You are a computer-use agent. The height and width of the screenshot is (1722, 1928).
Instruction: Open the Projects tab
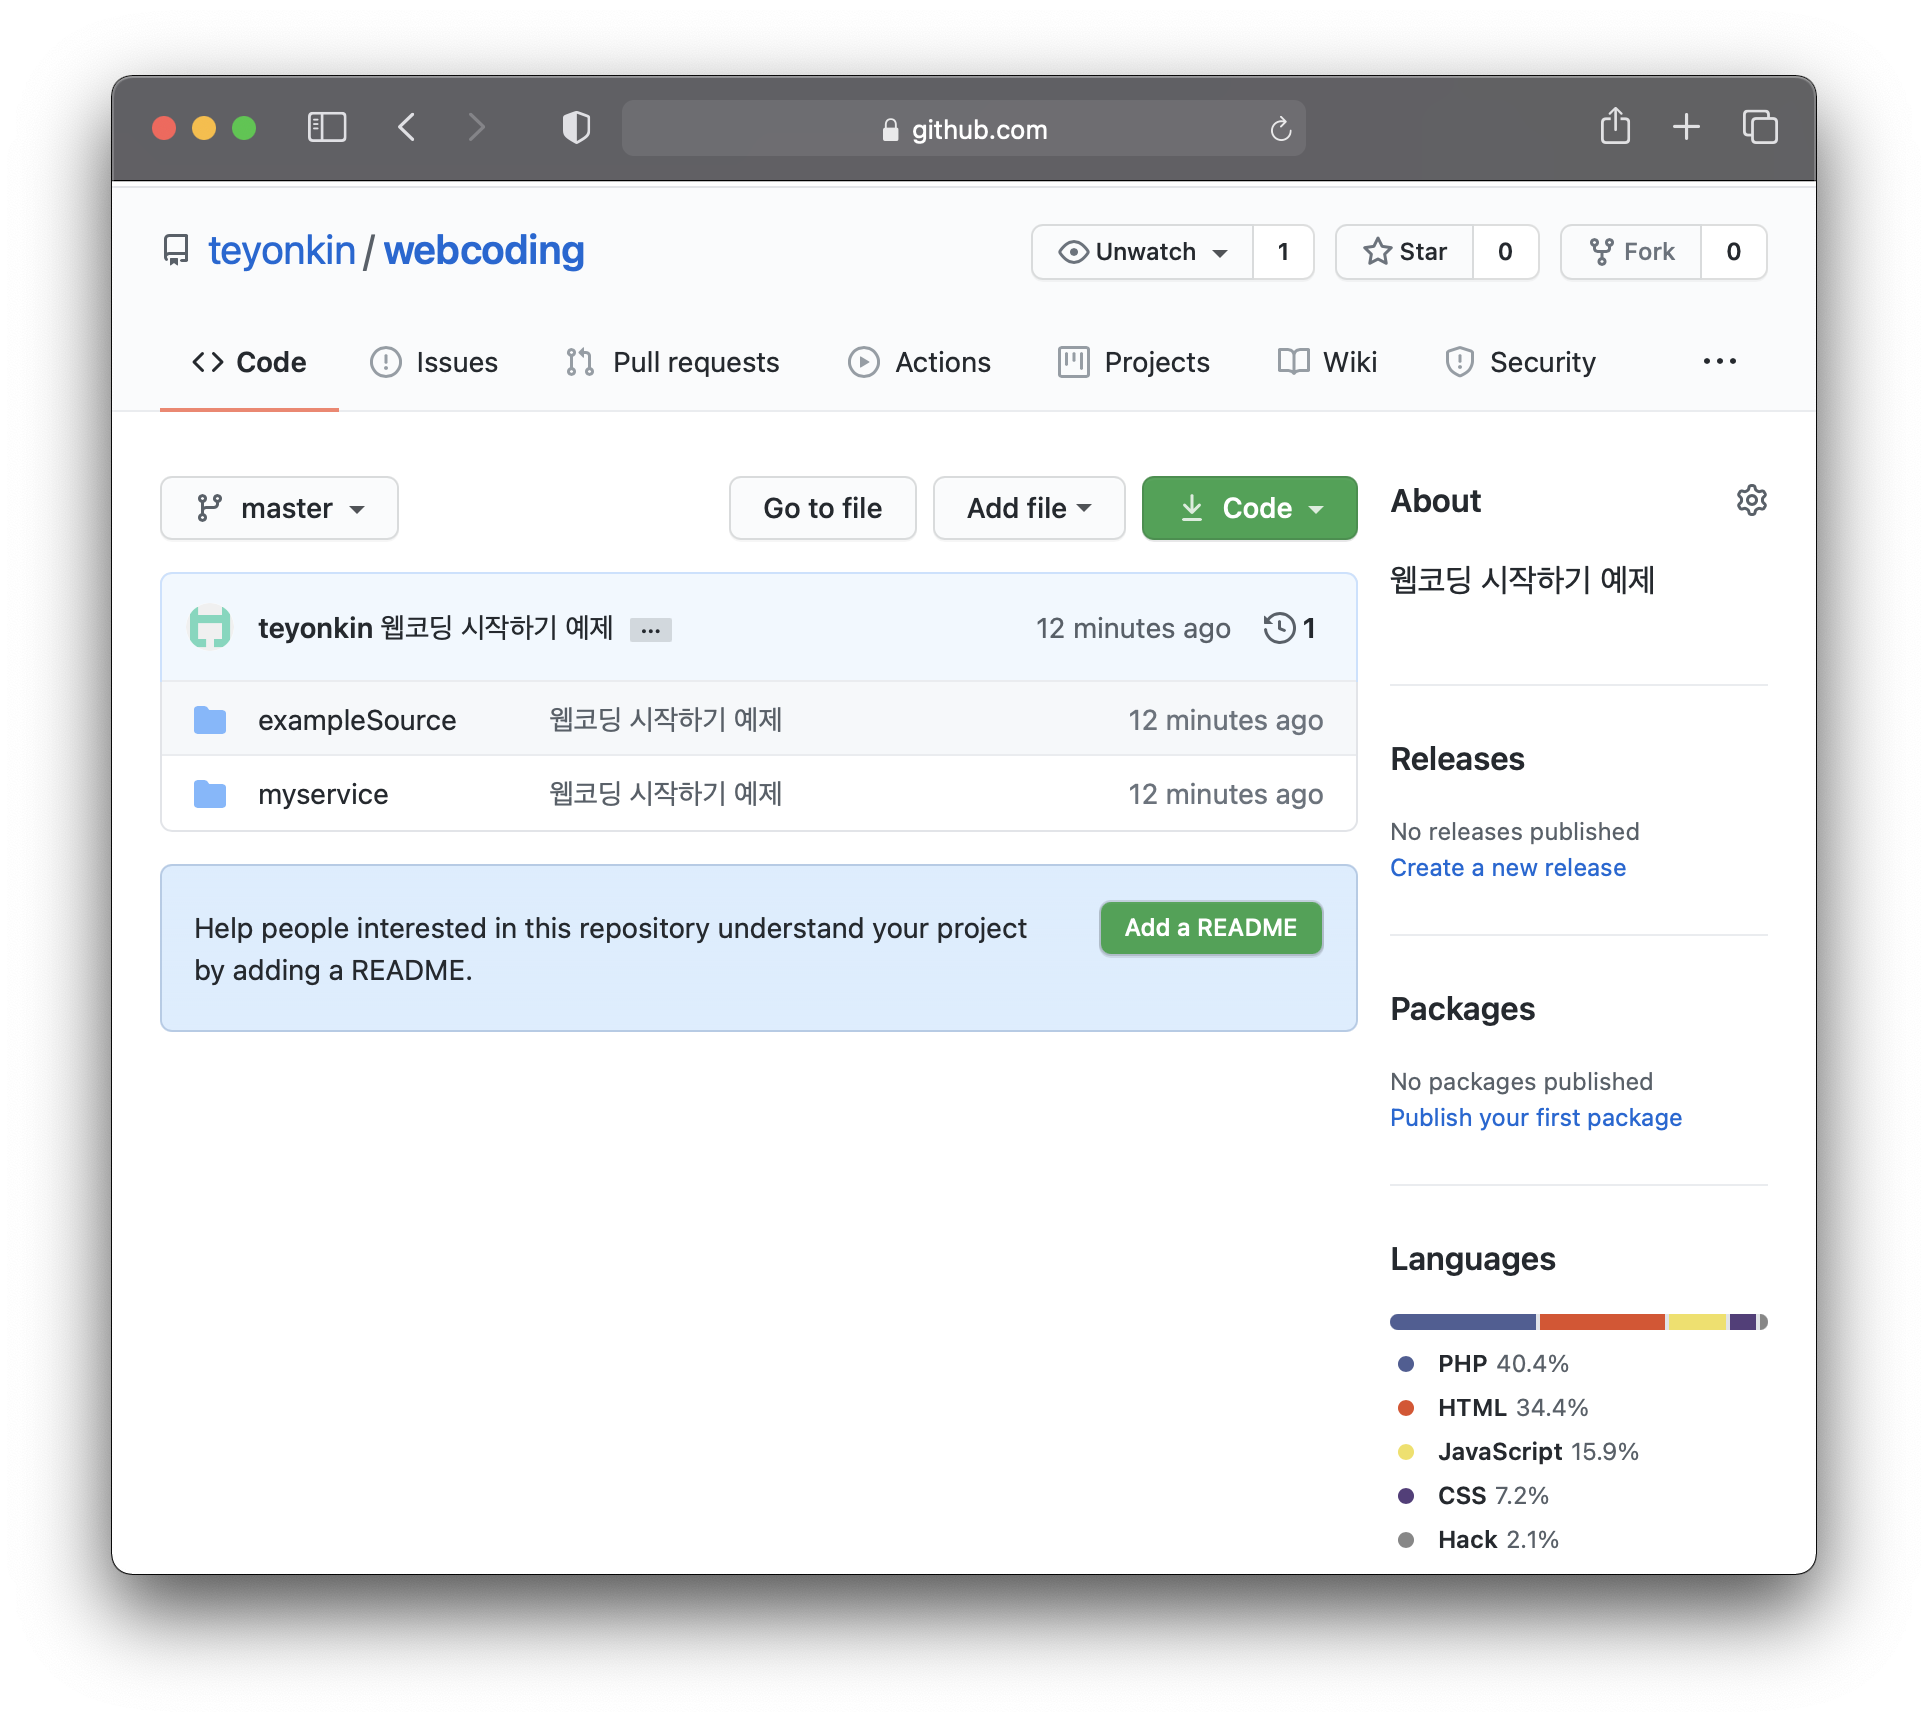tap(1134, 362)
